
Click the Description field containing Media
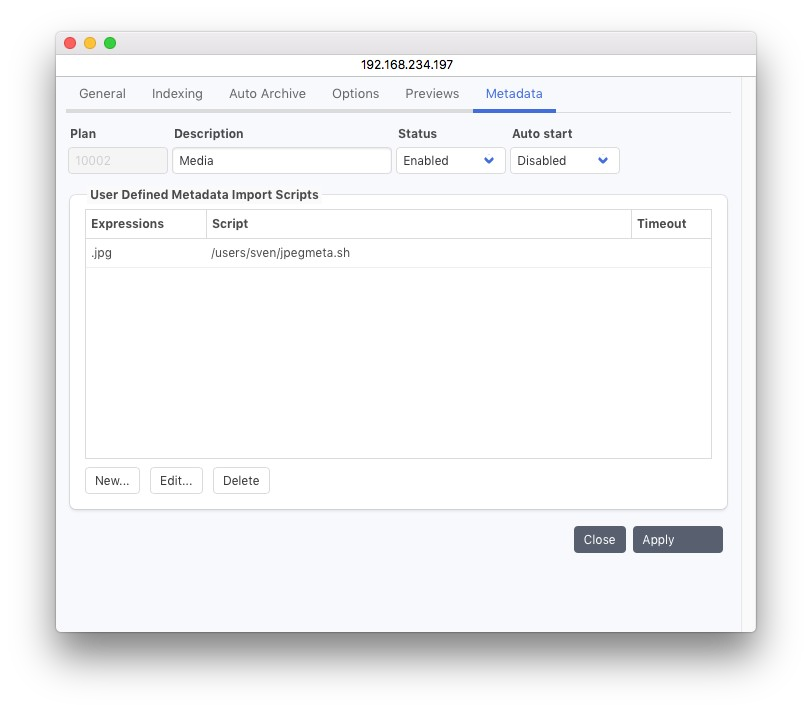pos(281,161)
